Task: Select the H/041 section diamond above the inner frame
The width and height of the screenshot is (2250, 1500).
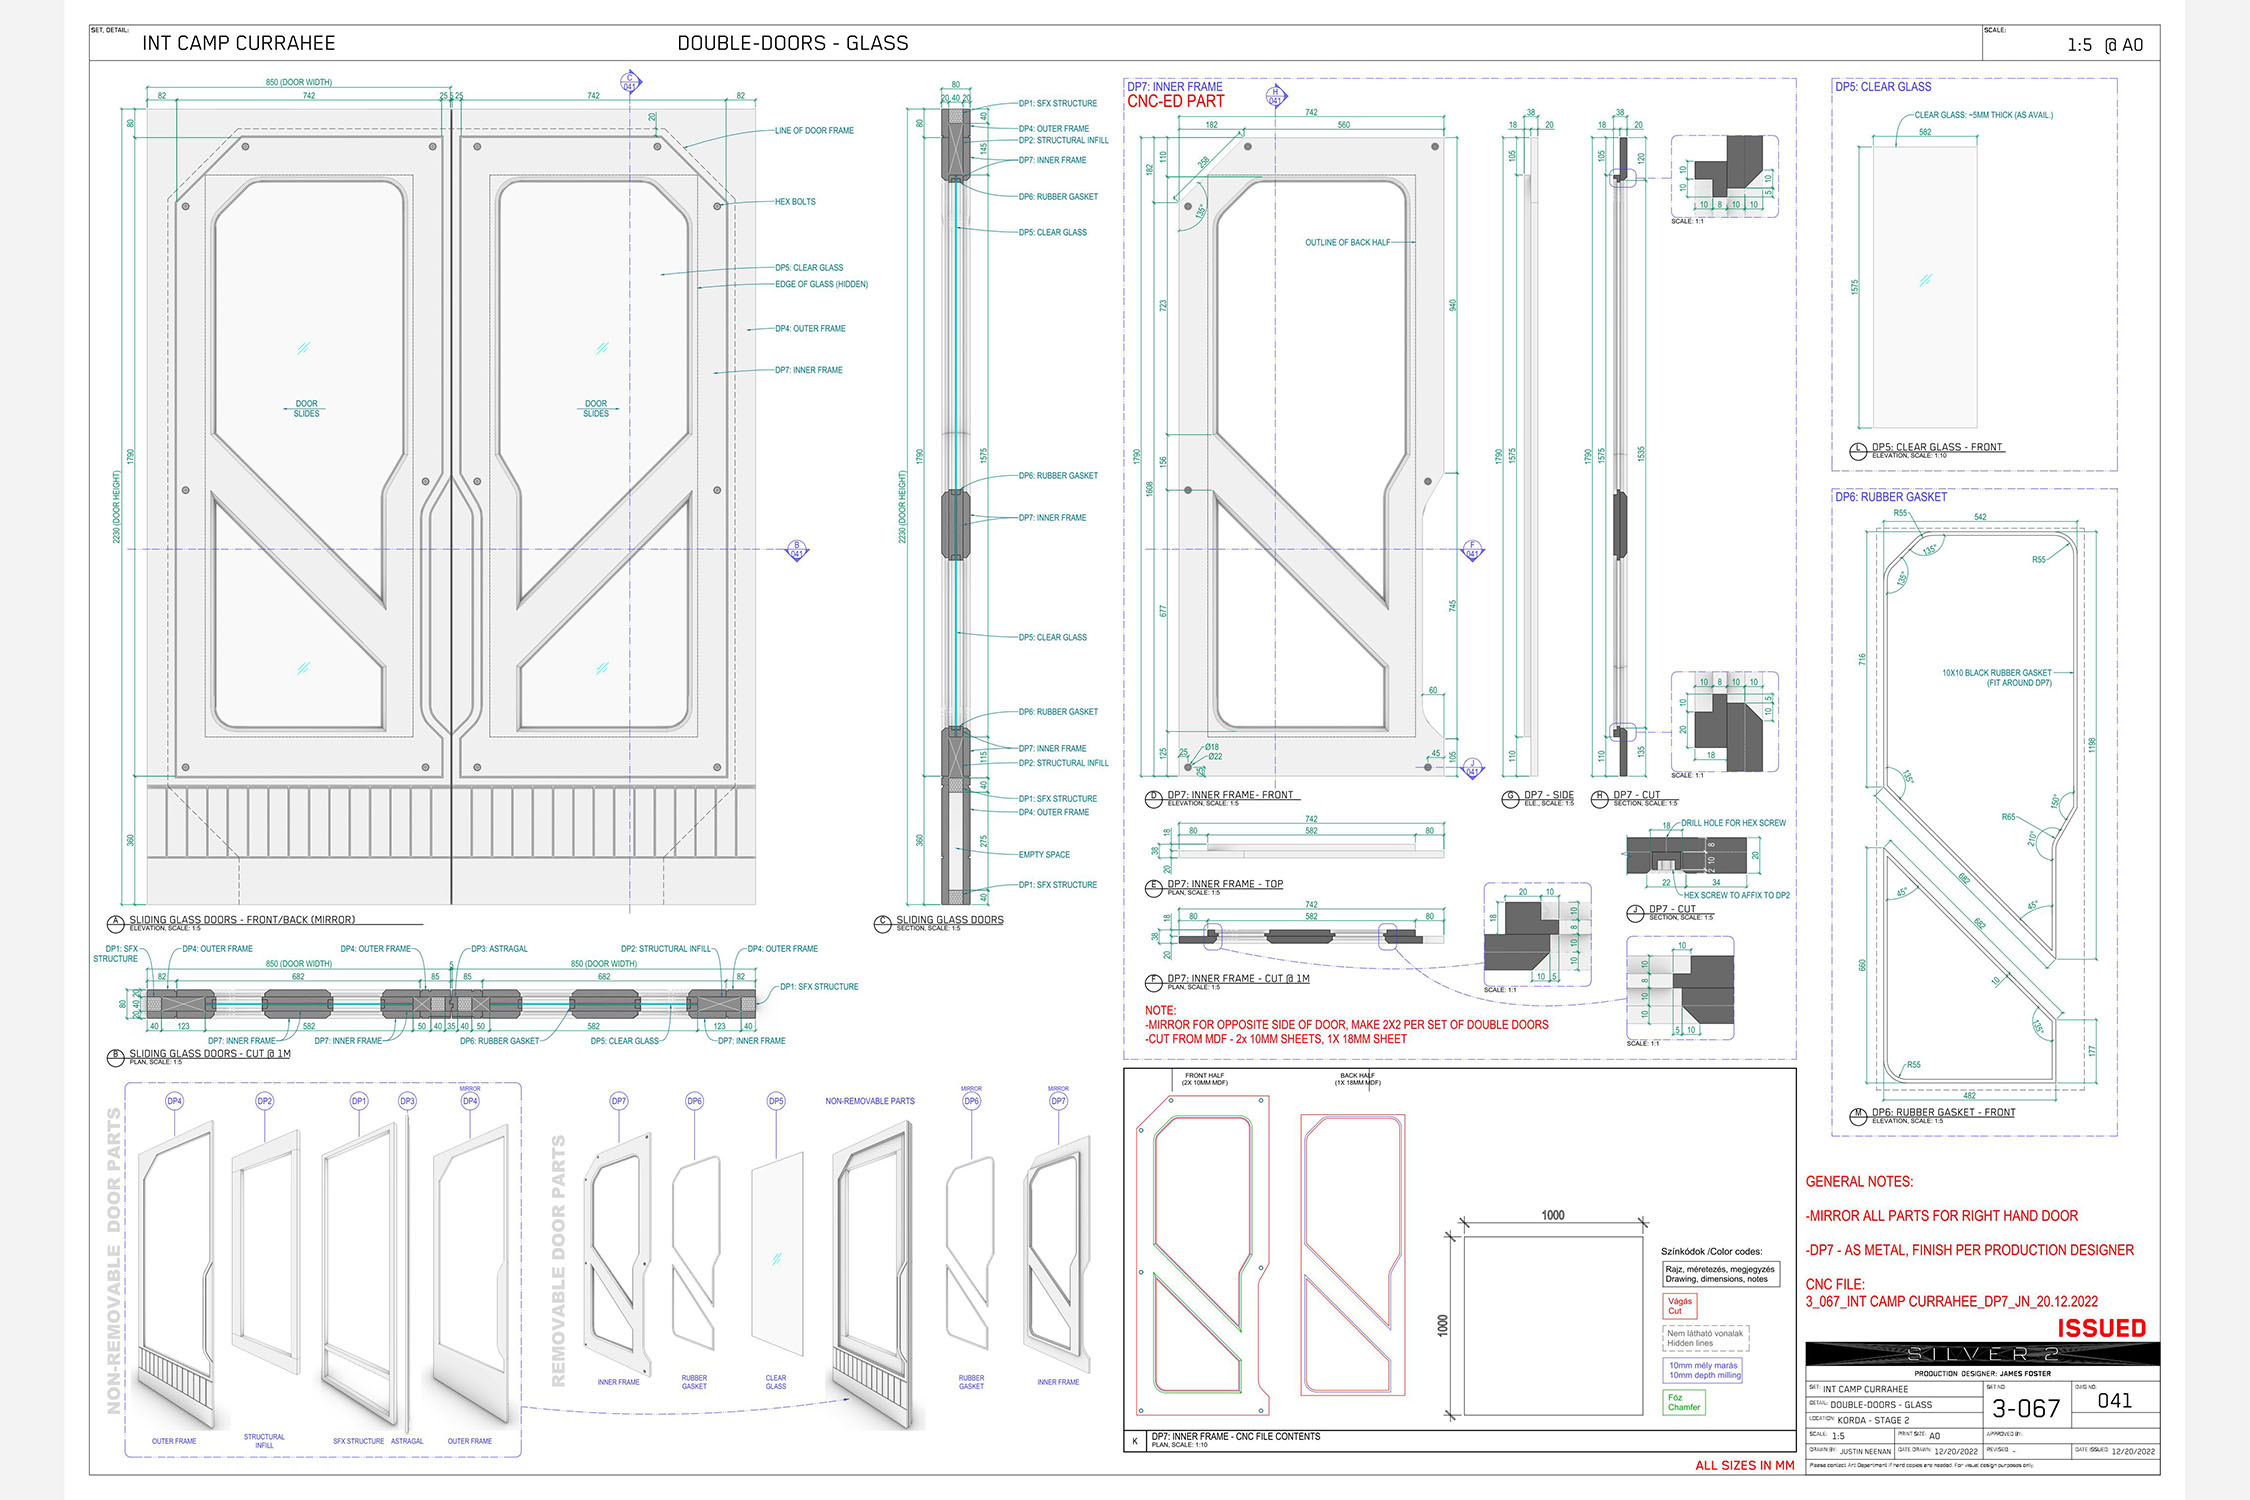Action: point(1275,96)
